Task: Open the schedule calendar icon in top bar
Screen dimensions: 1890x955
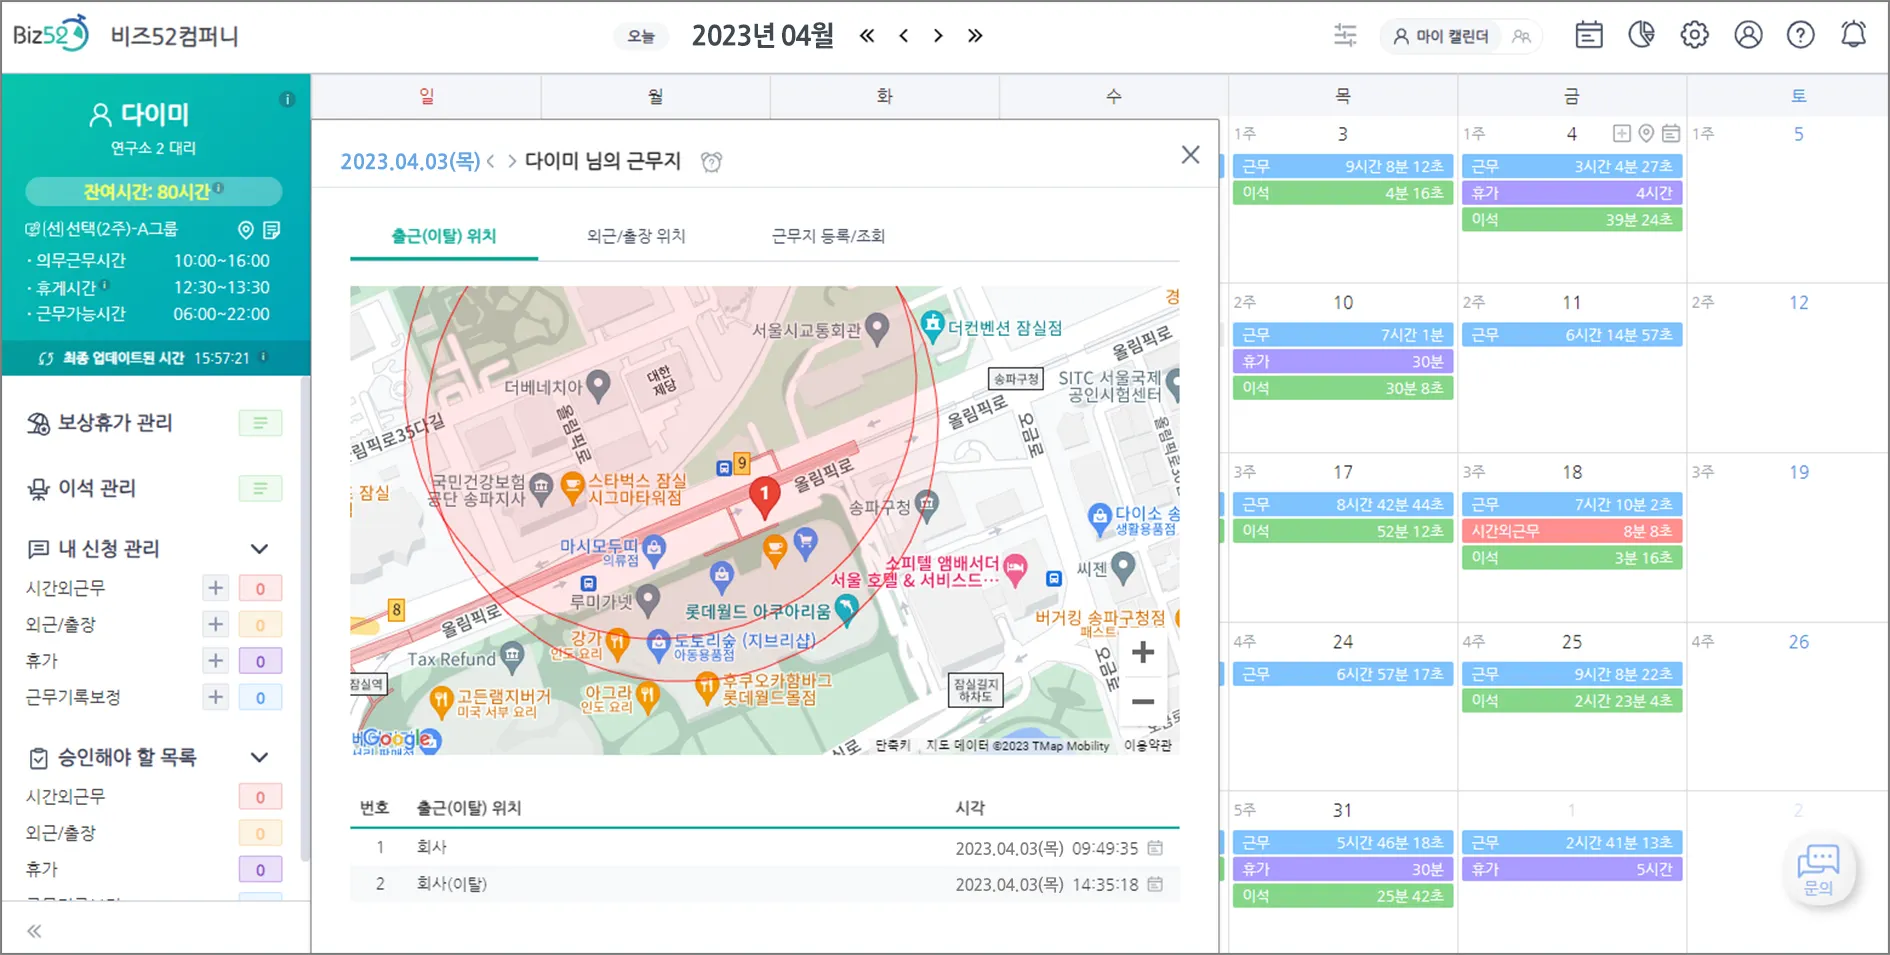Action: click(1589, 36)
